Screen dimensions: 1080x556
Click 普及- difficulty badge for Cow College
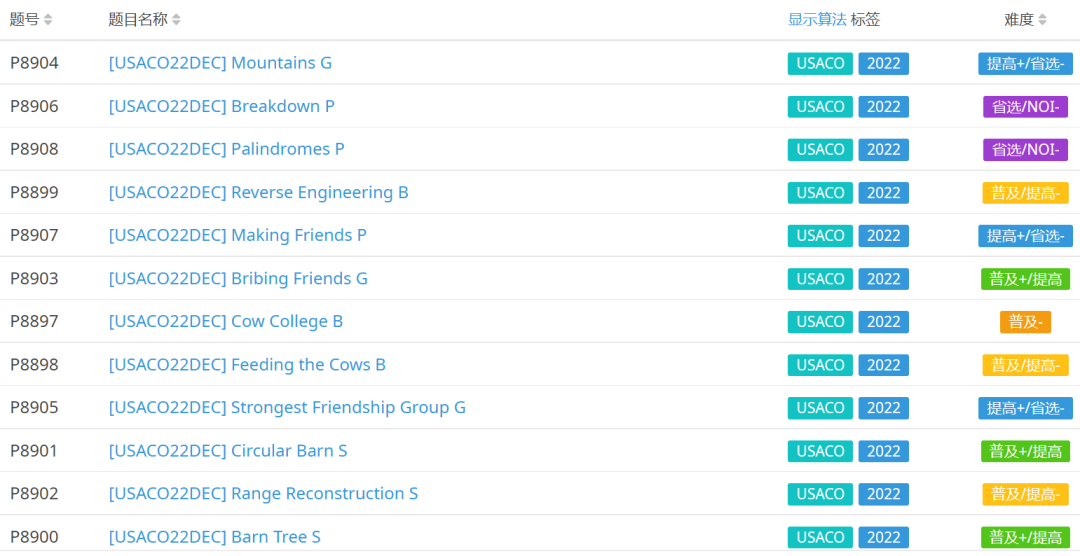pyautogui.click(x=1025, y=321)
